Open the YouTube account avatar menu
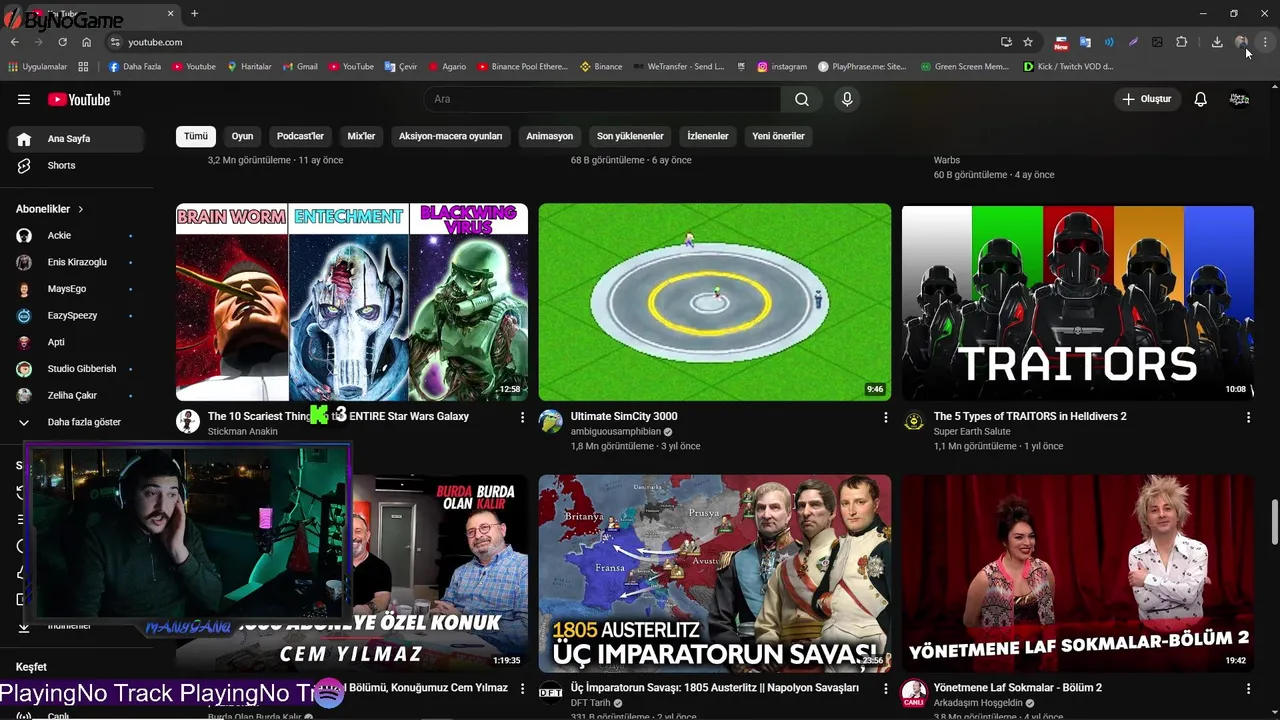Screen dimensions: 1280x720 tap(1240, 99)
